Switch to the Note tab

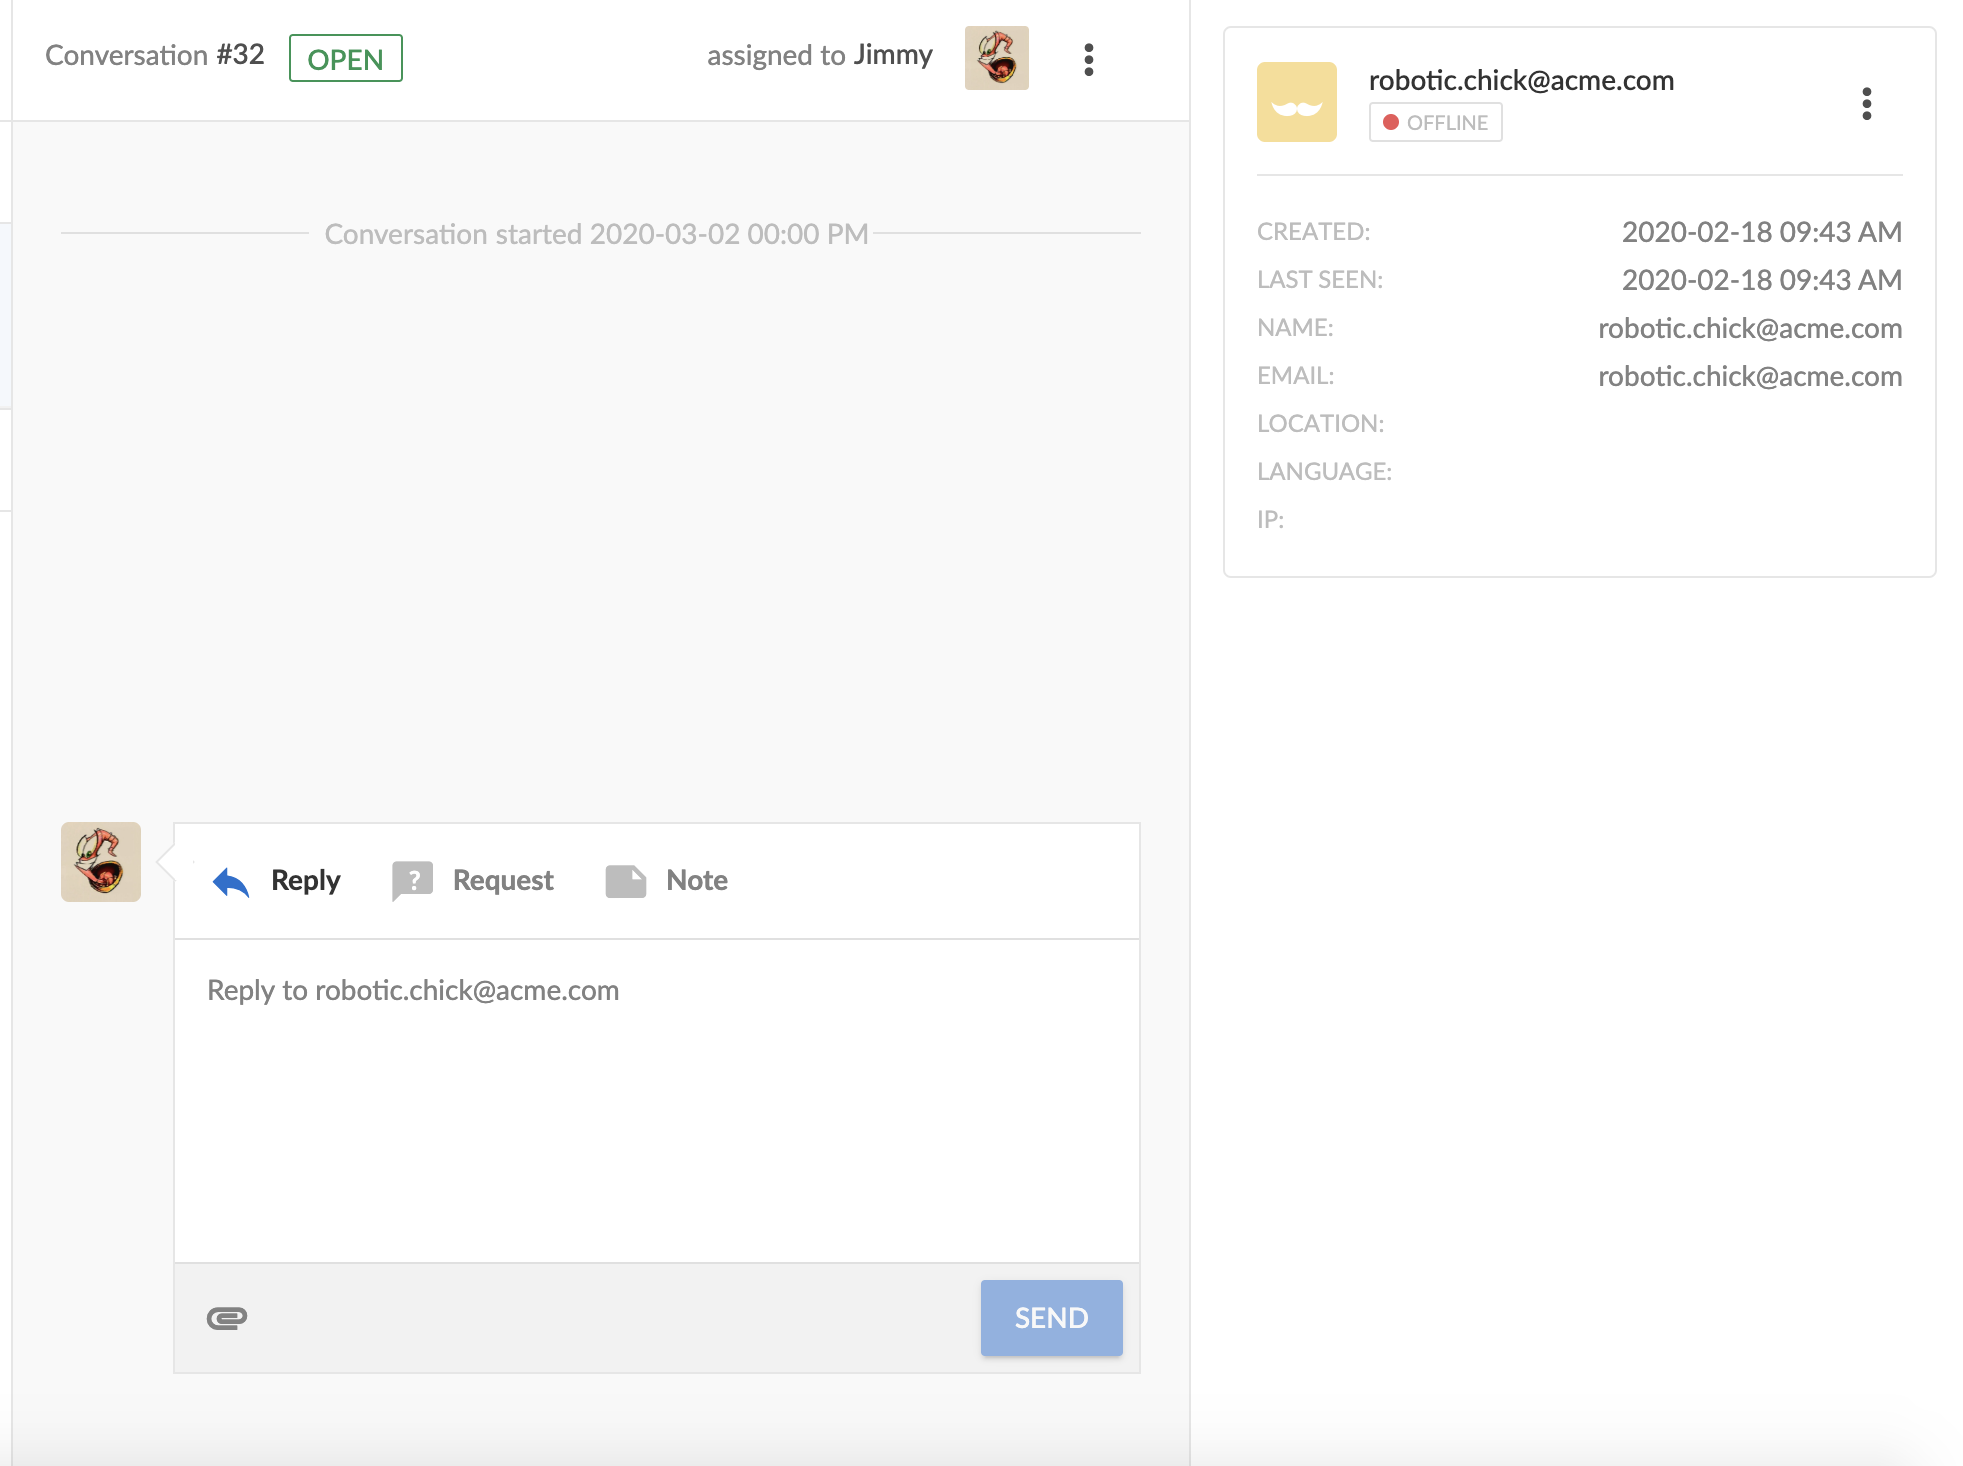point(696,881)
